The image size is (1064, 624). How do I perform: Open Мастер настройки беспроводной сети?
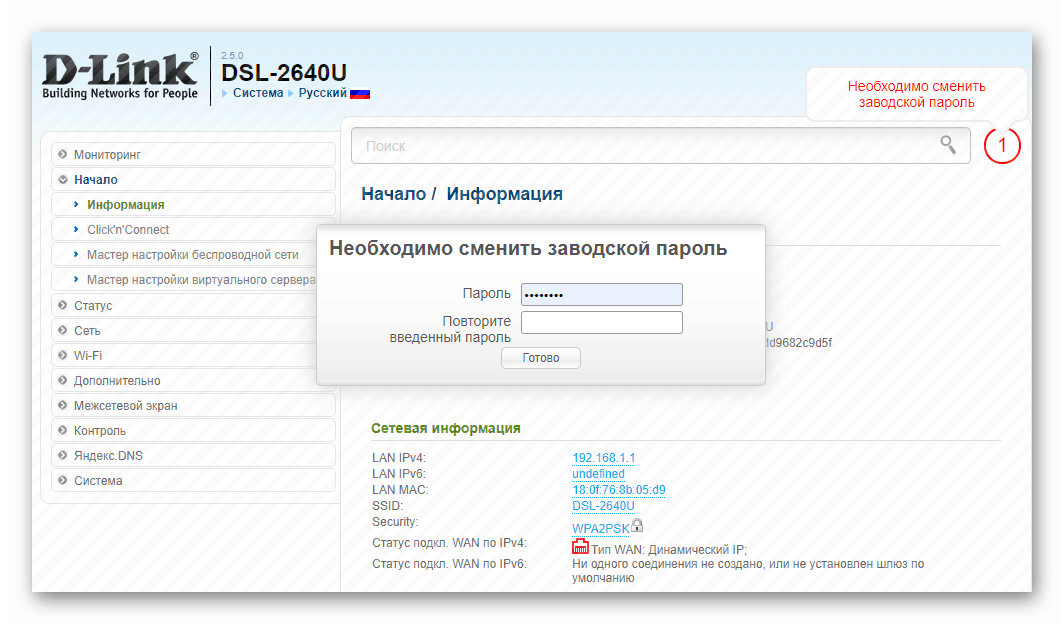click(193, 255)
